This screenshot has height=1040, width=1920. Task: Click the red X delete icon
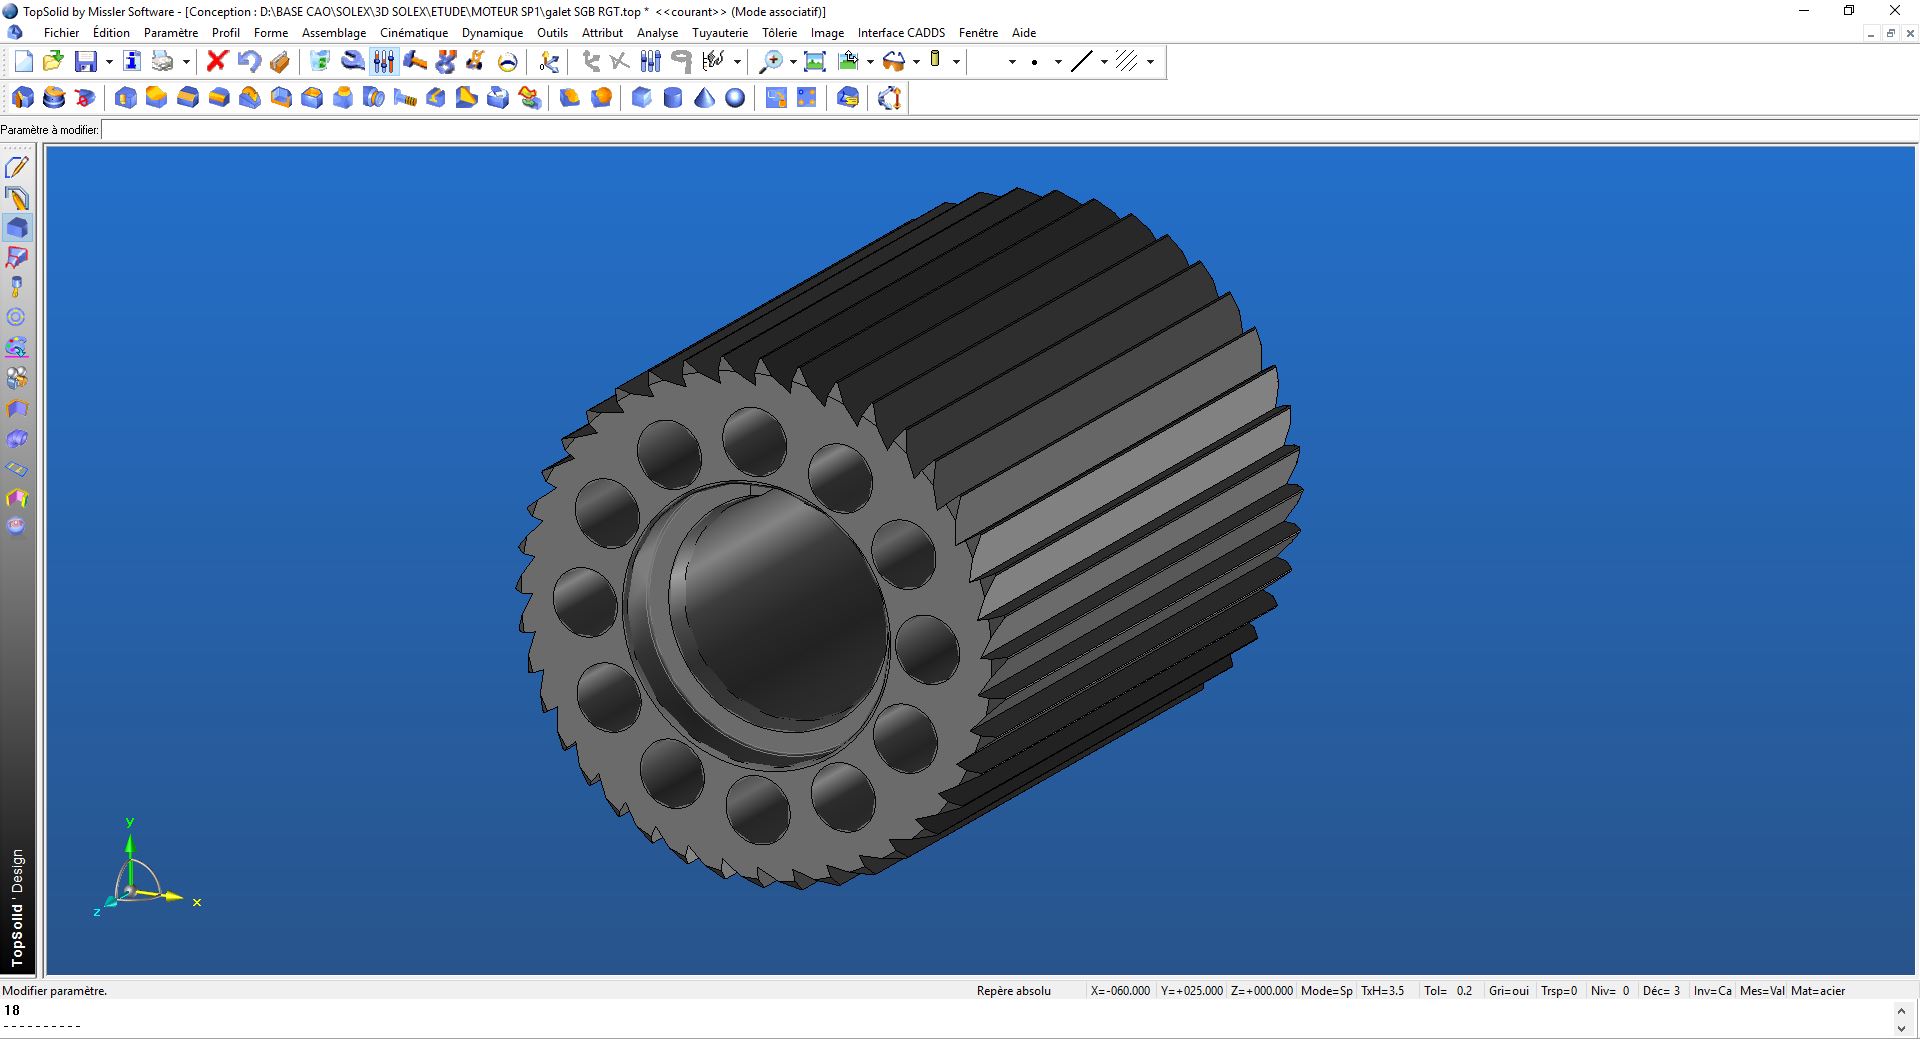point(216,62)
